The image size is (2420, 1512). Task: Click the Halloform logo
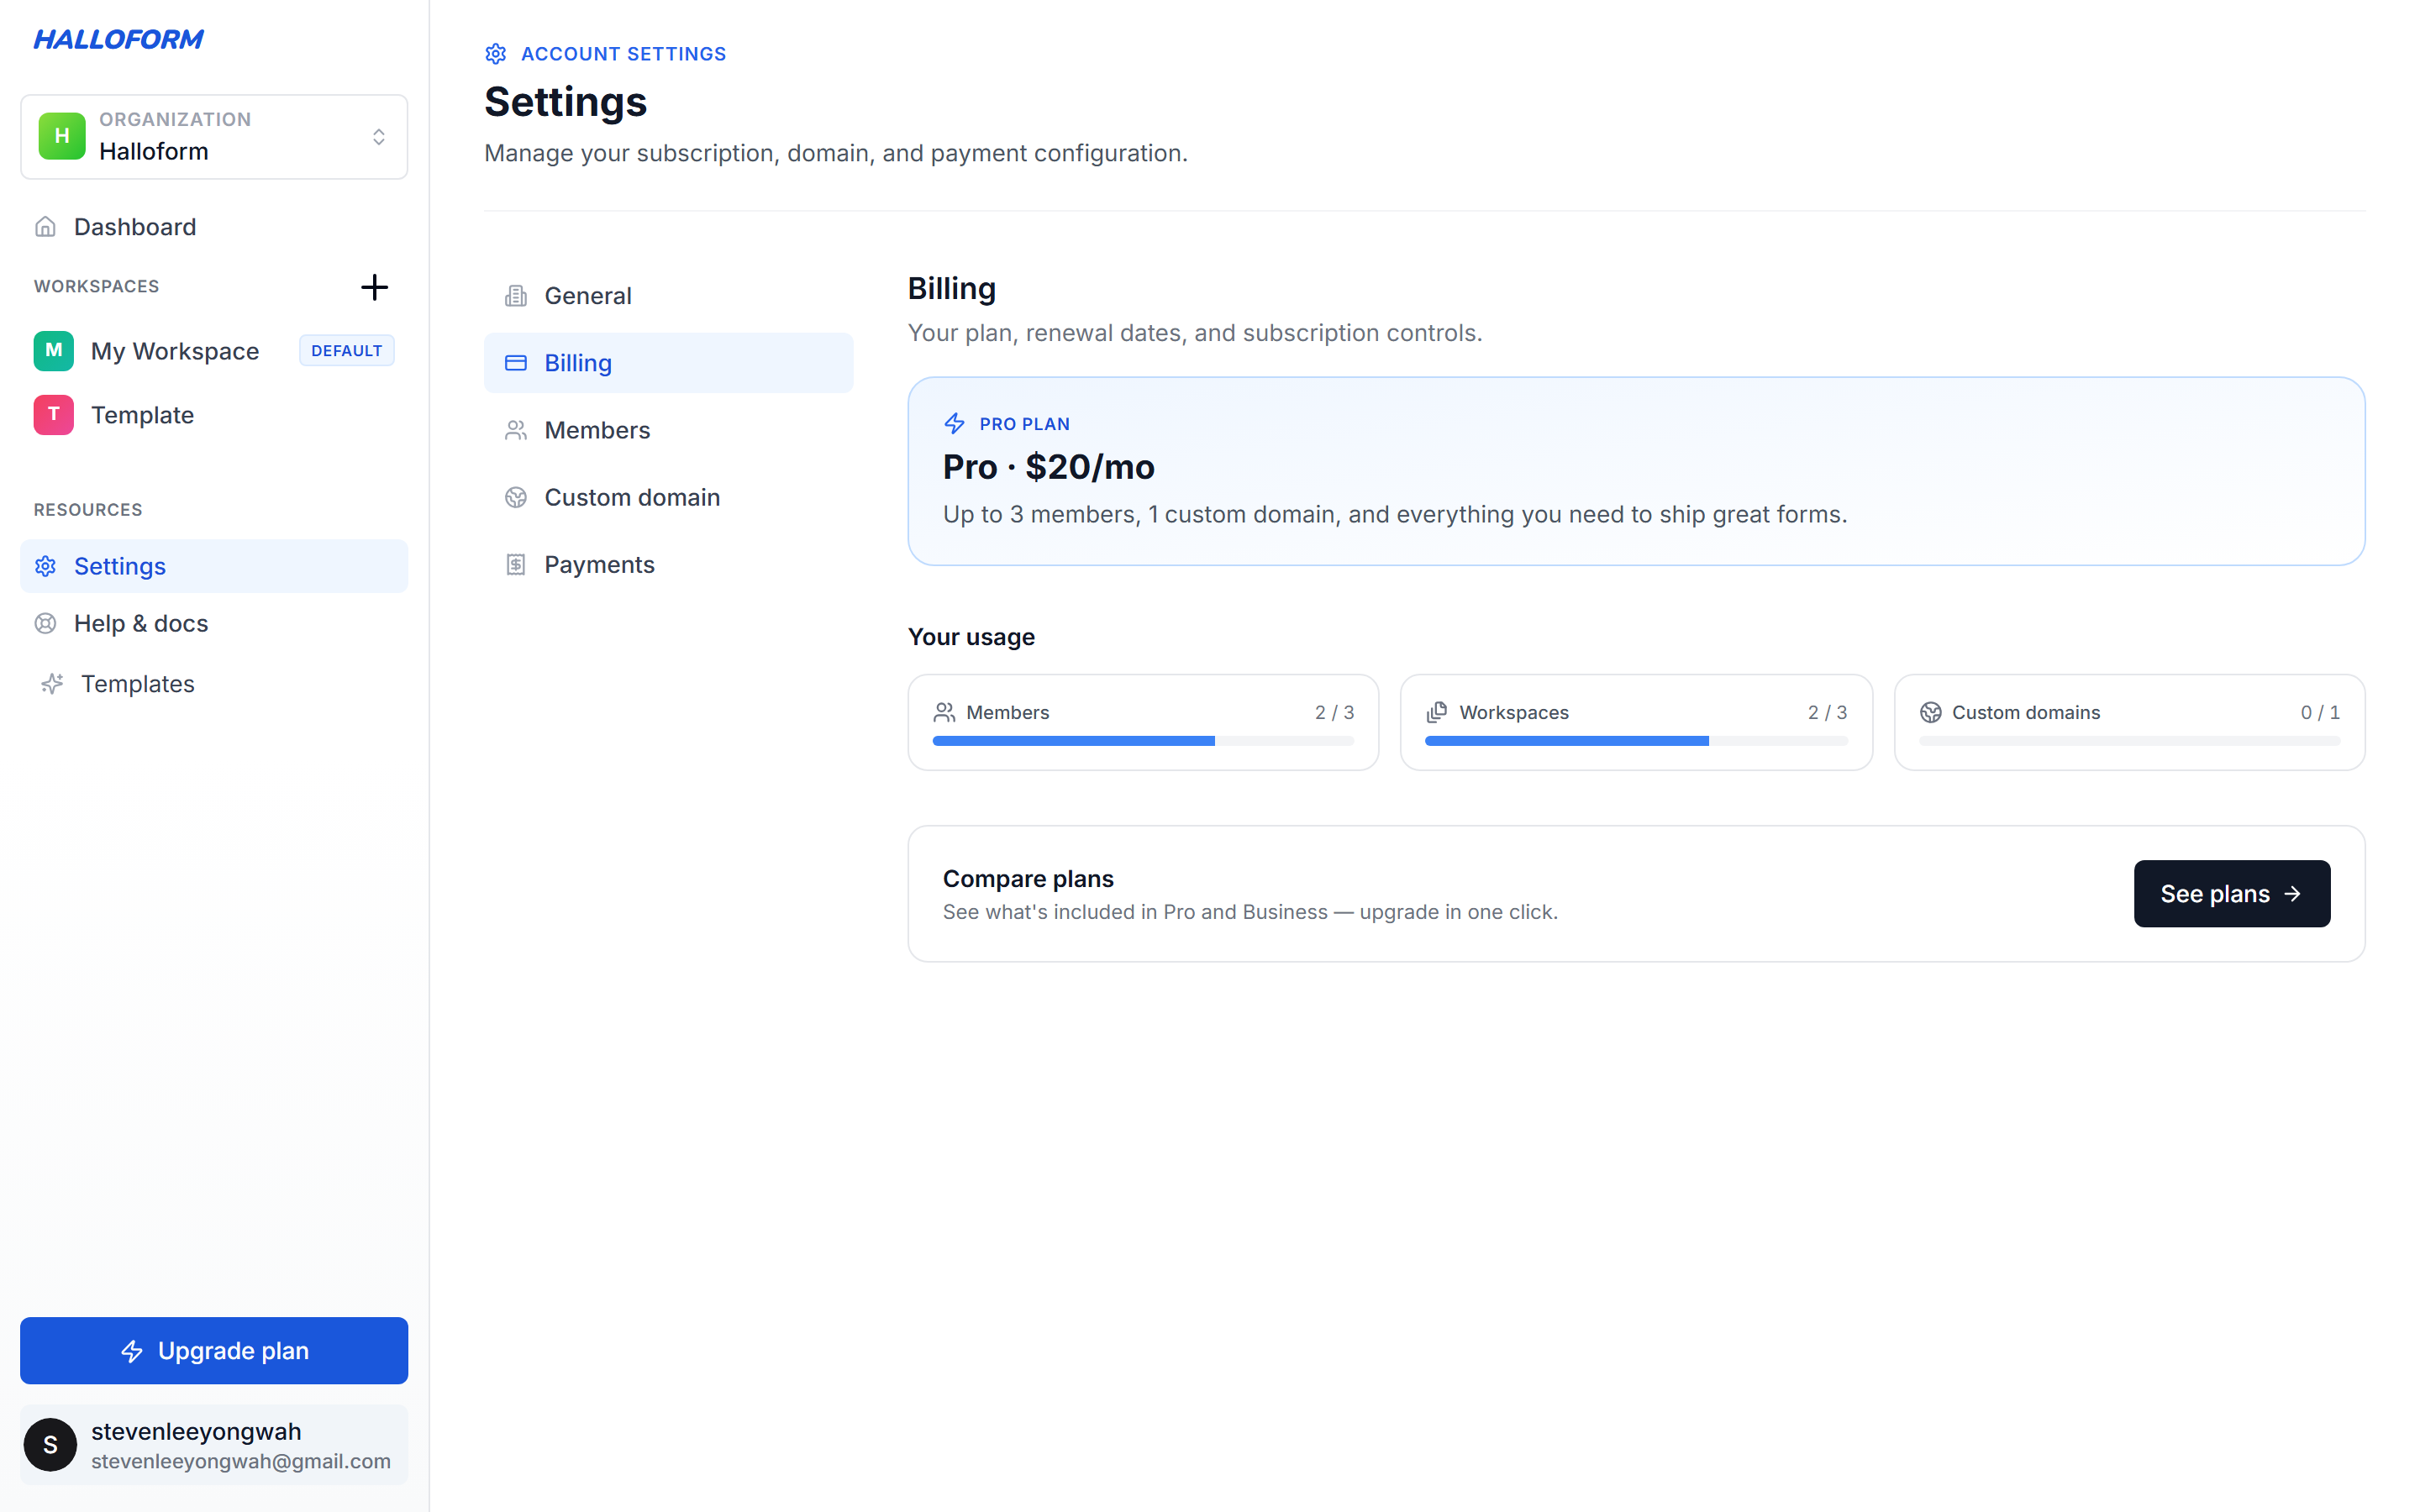click(x=118, y=39)
